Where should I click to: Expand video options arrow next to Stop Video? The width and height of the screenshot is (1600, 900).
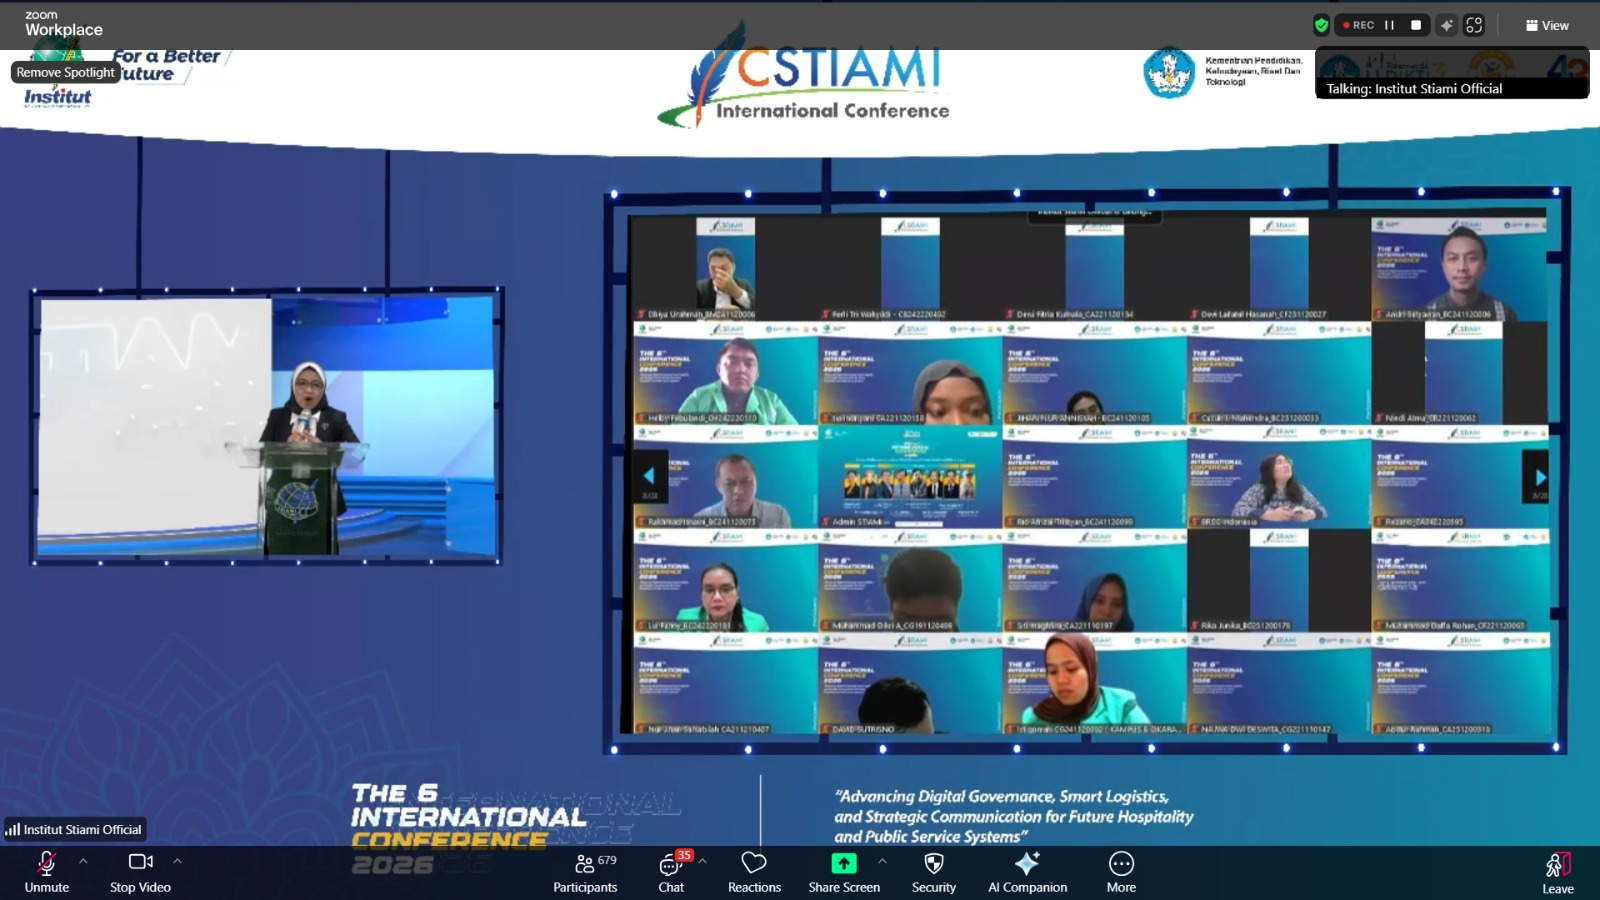point(177,860)
